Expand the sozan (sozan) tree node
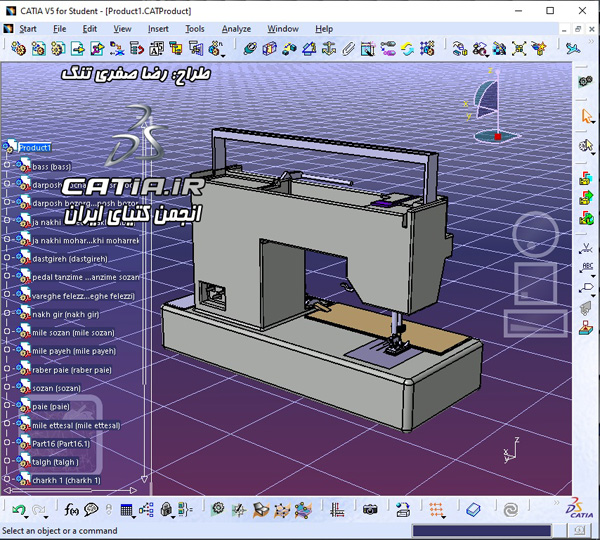The image size is (600, 540). tap(7, 387)
